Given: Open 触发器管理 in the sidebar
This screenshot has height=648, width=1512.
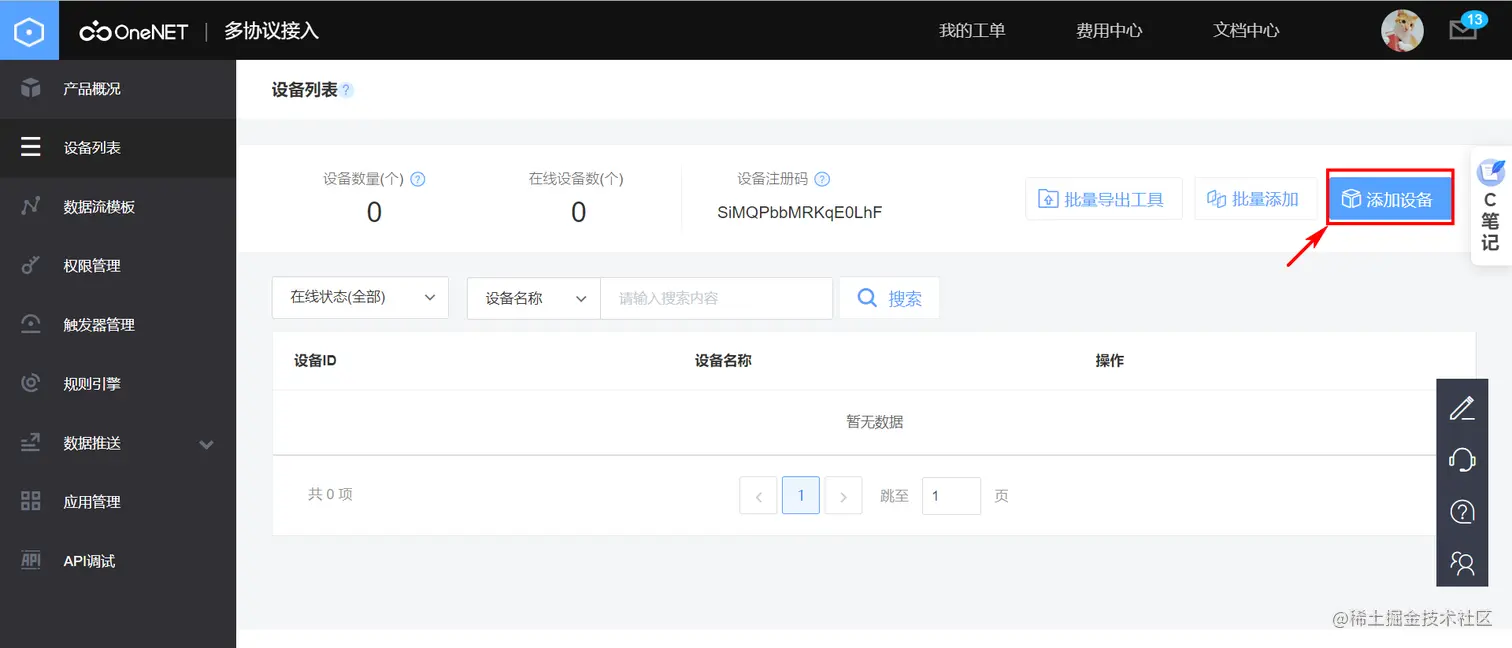Looking at the screenshot, I should [99, 324].
